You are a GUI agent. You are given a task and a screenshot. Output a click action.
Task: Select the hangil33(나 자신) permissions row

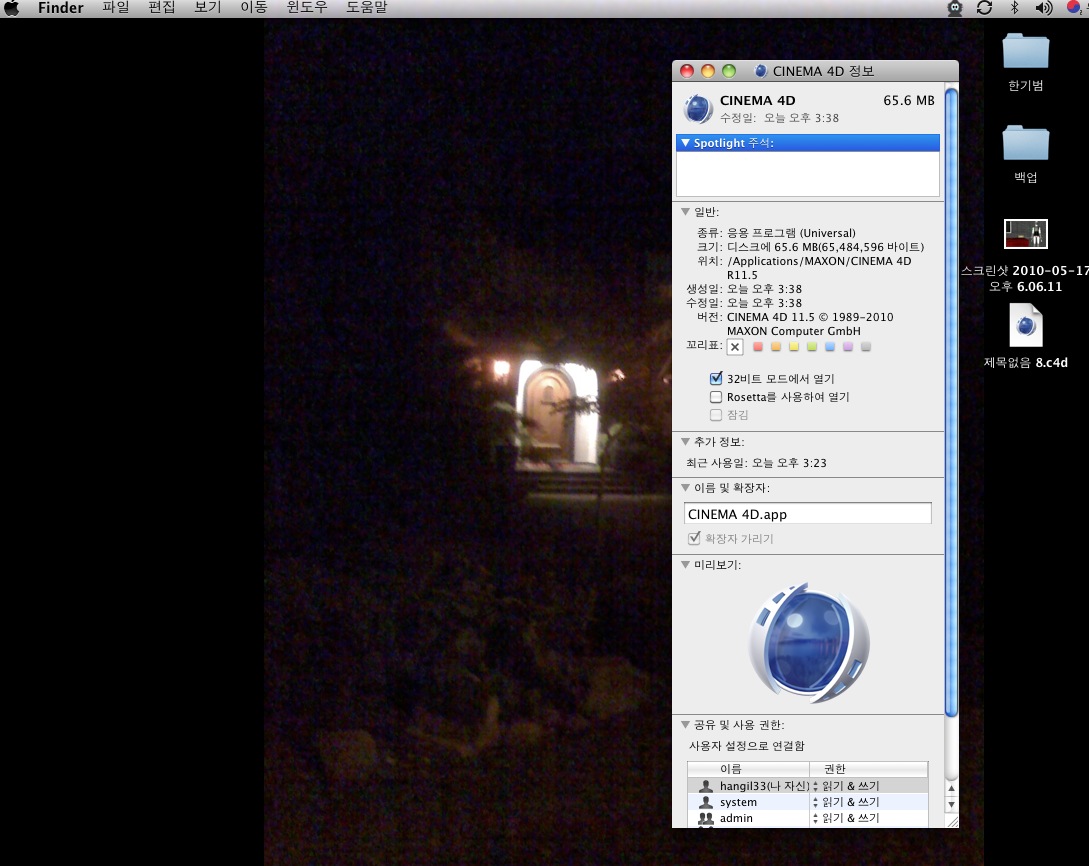808,786
